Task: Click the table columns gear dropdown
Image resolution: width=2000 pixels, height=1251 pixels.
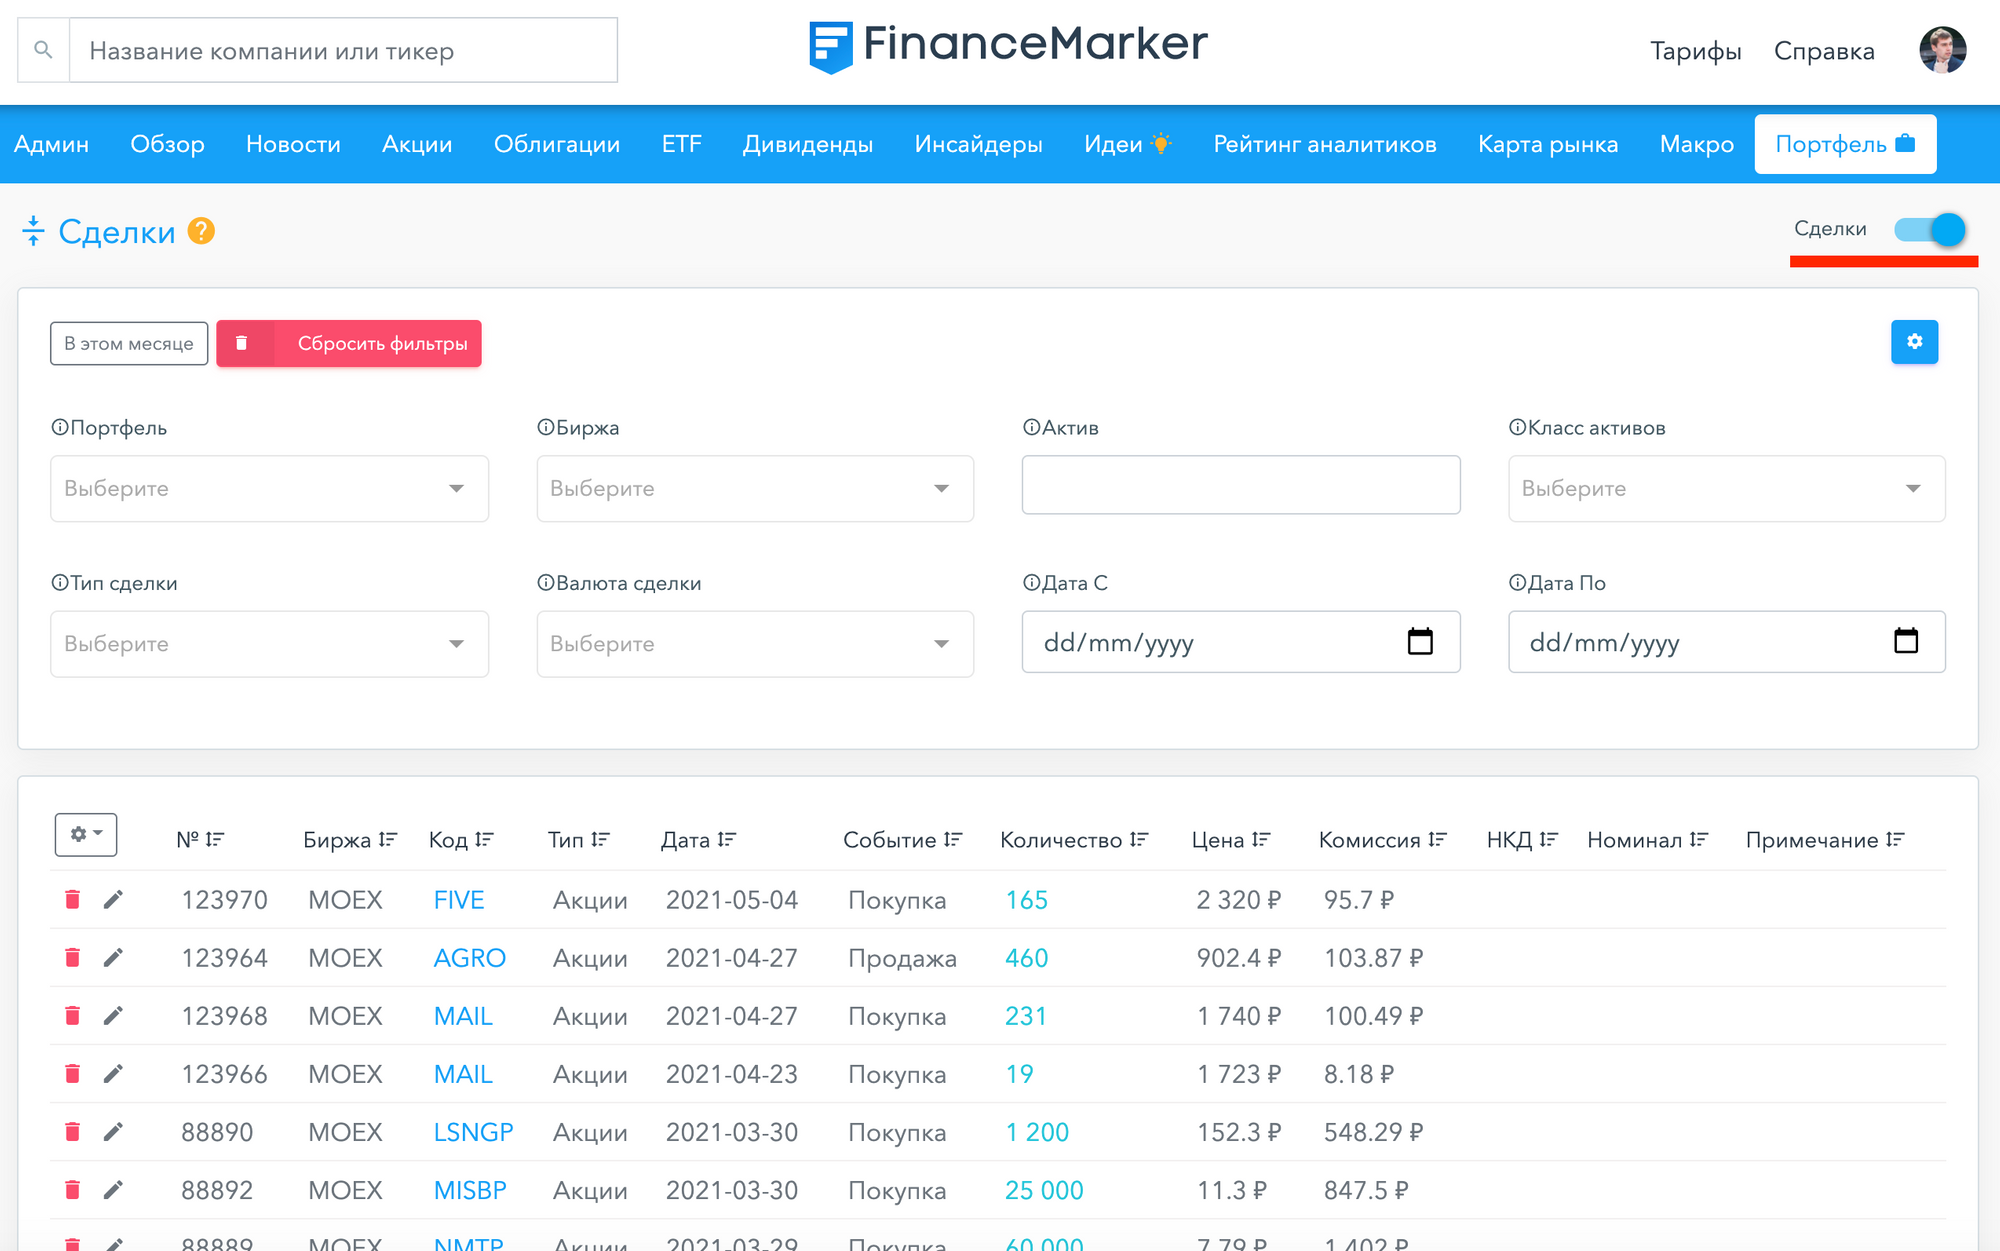Action: tap(86, 834)
